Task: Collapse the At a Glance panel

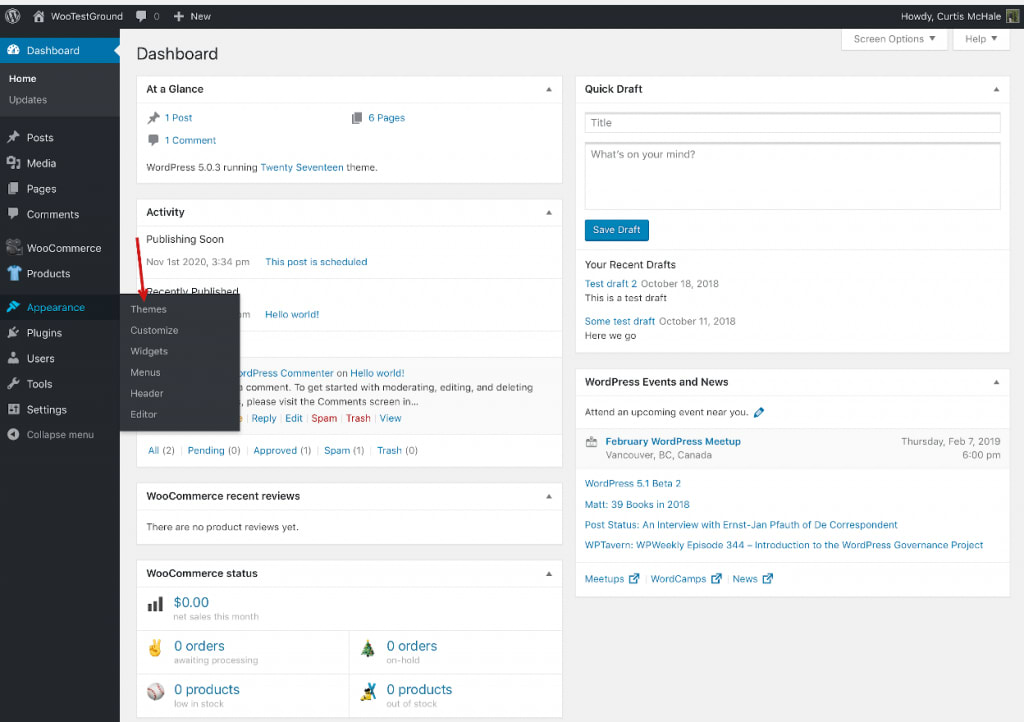Action: [x=549, y=89]
